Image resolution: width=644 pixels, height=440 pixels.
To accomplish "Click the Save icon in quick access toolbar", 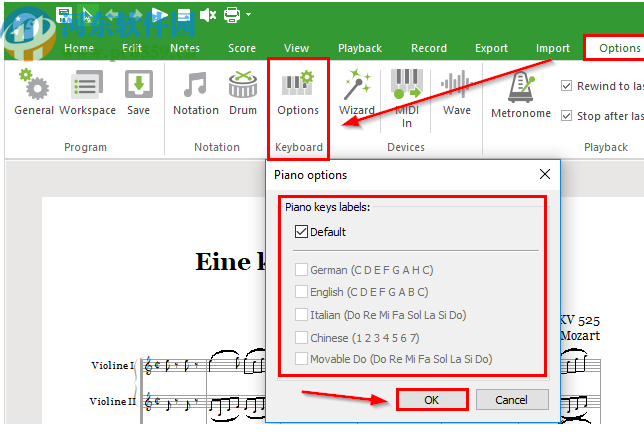I will [64, 15].
